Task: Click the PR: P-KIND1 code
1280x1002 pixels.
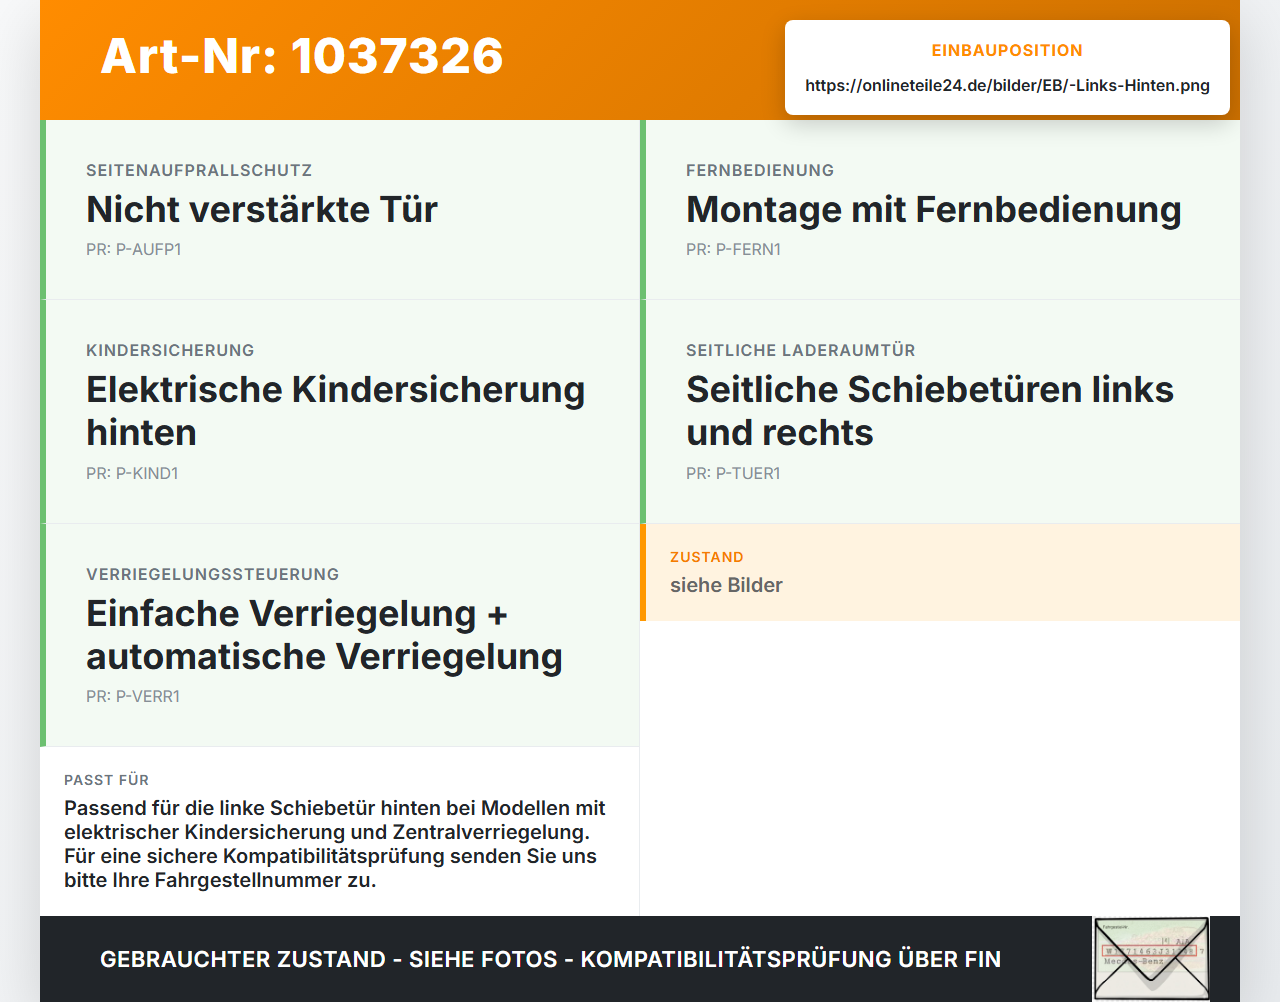Action: (132, 474)
